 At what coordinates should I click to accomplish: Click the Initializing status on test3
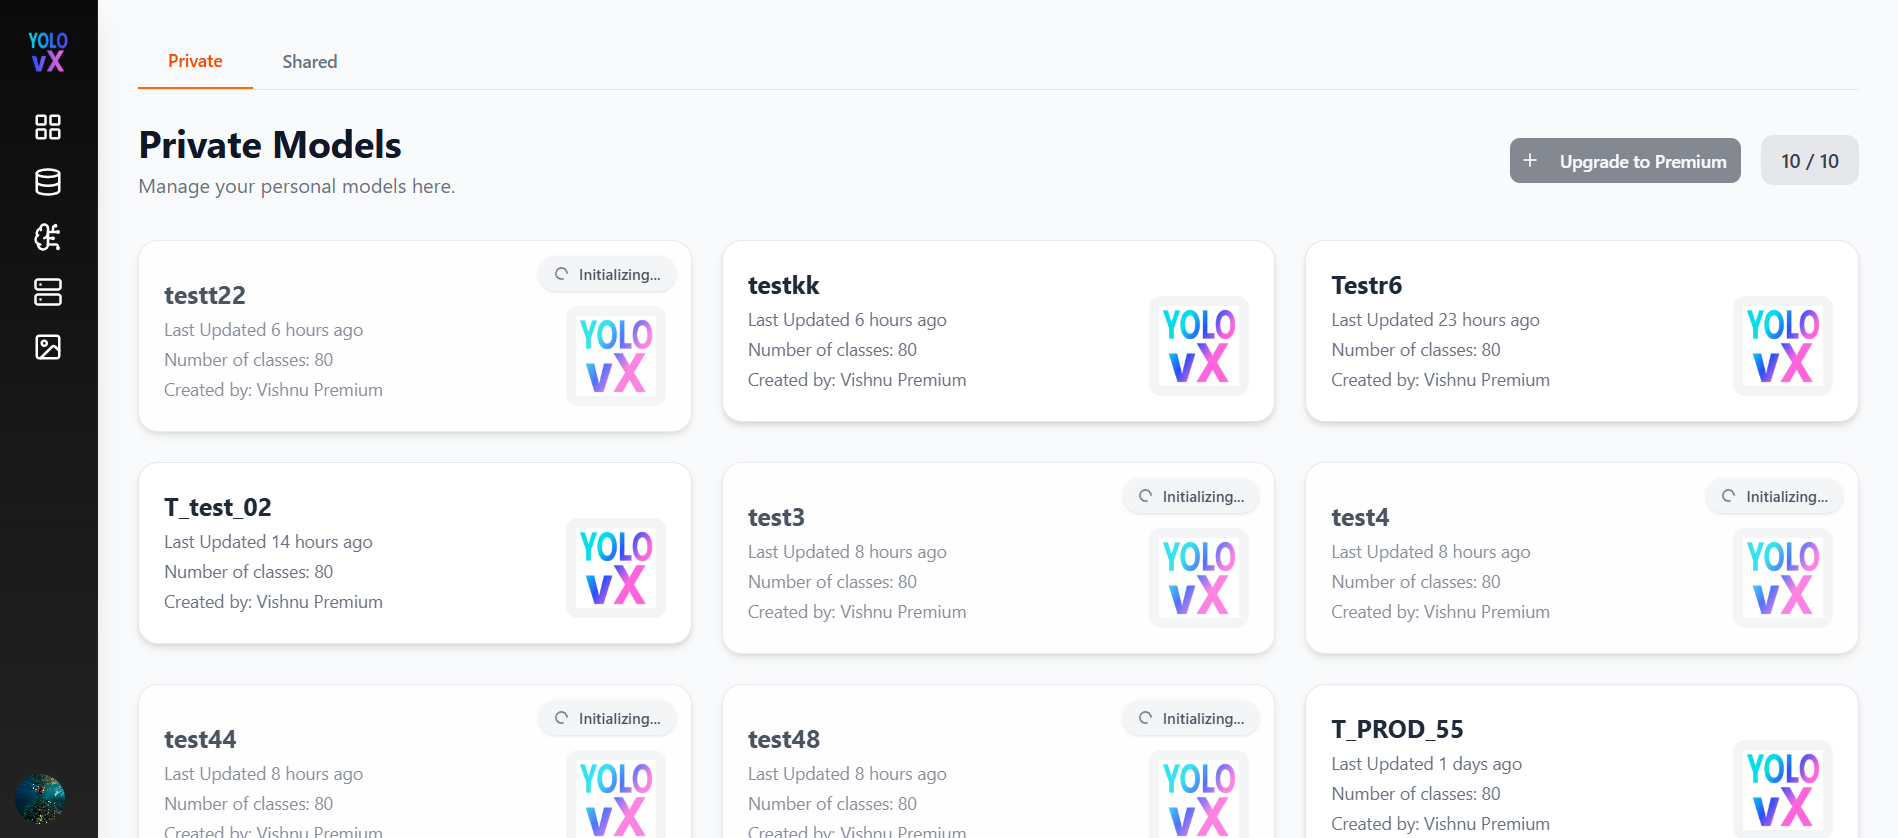(x=1191, y=497)
